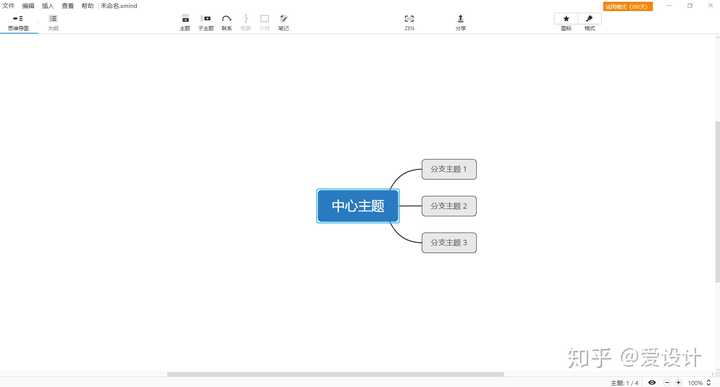The image size is (720, 387).
Task: Open the 文件 menu
Action: pos(8,6)
